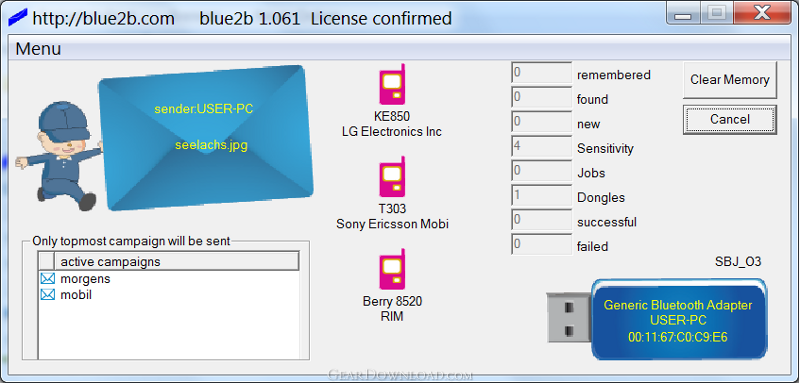Click the sender:USER-PC text
The width and height of the screenshot is (800, 383).
click(x=204, y=109)
